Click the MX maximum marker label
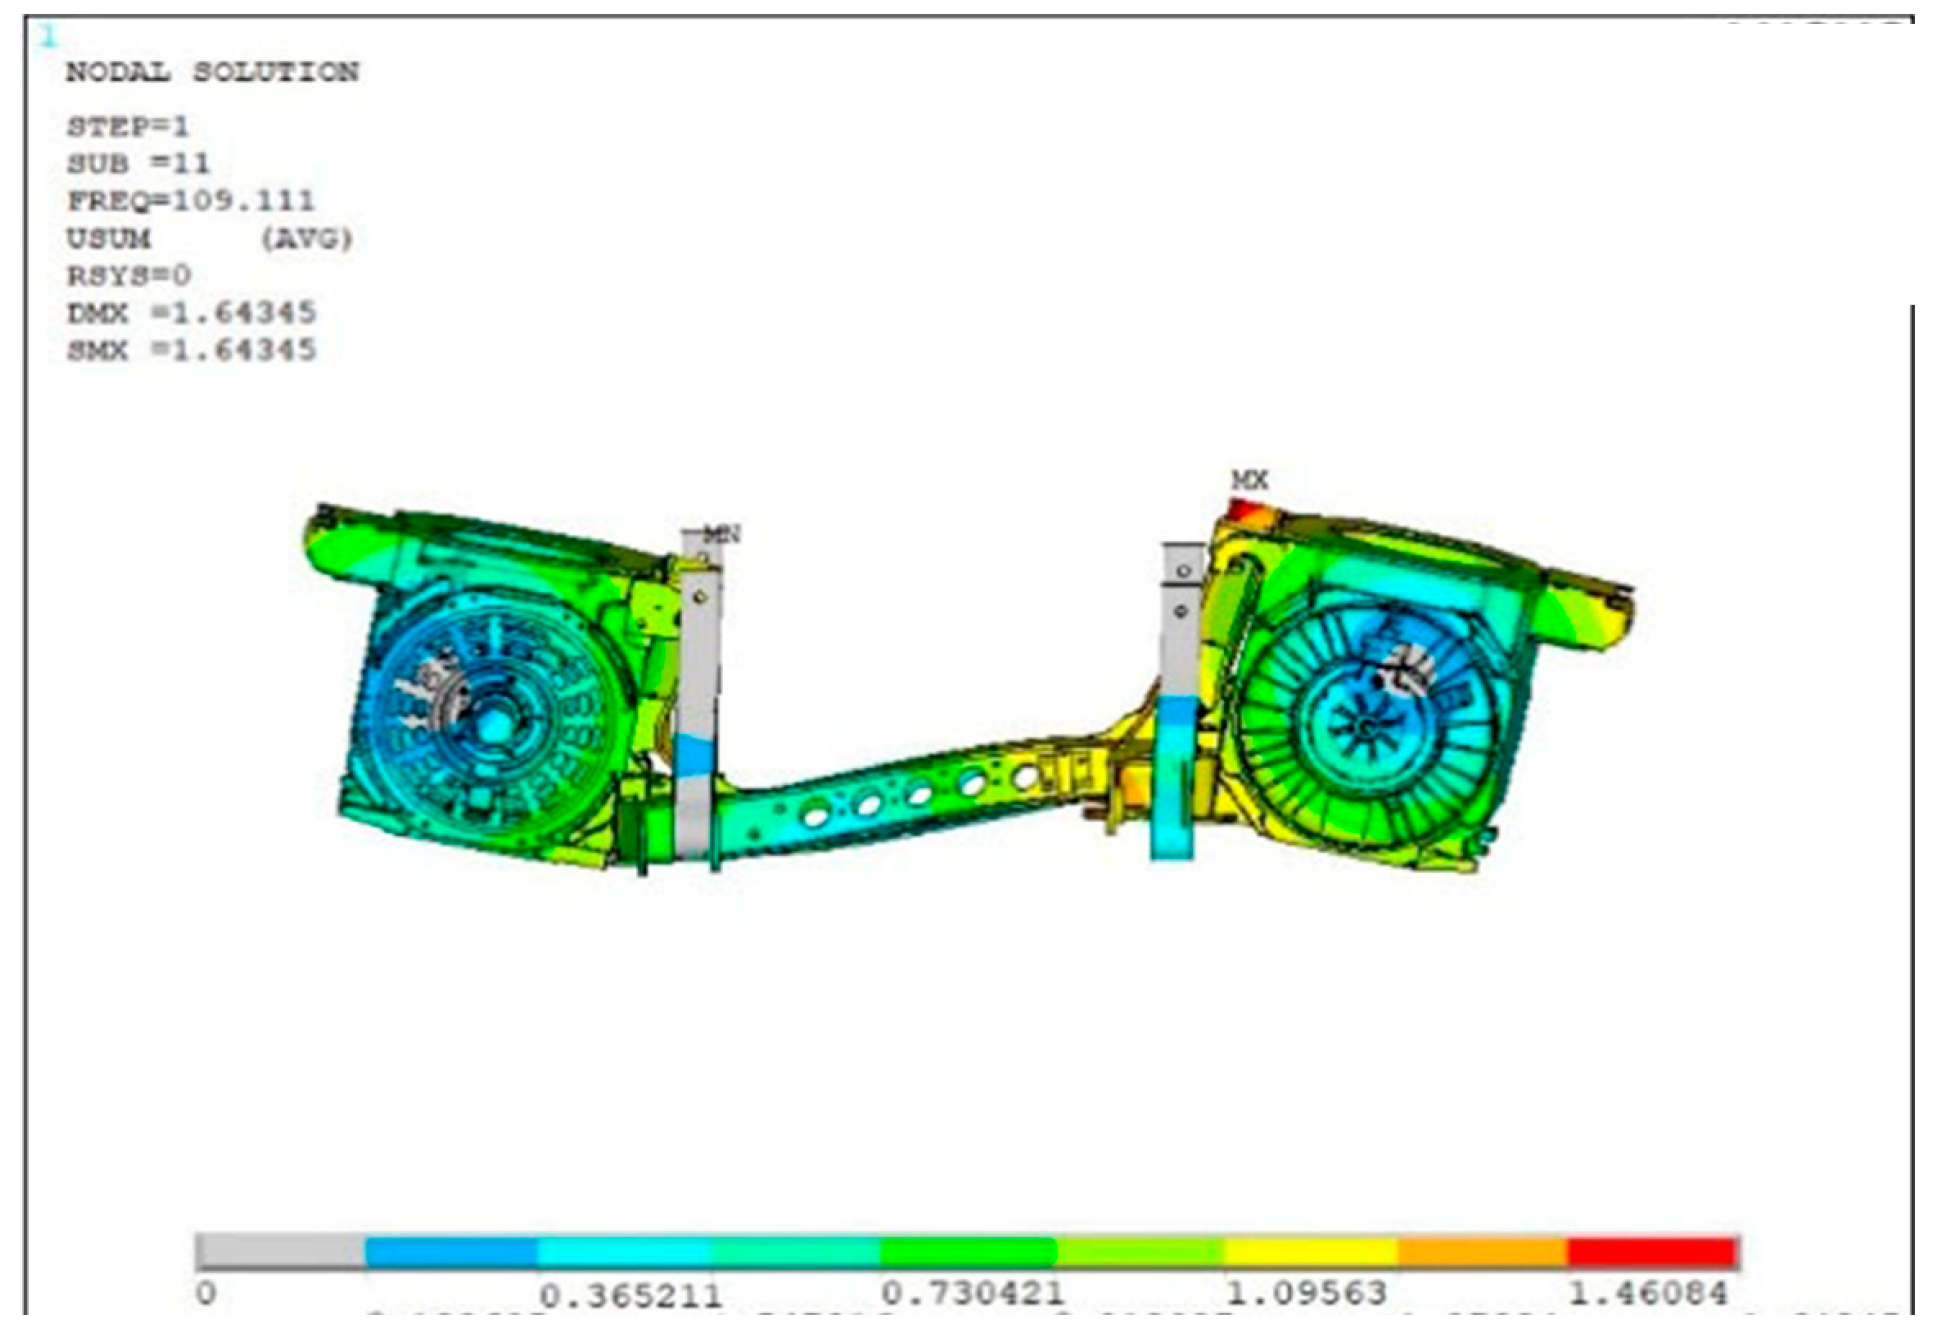The height and width of the screenshot is (1334, 1937). (x=1249, y=481)
